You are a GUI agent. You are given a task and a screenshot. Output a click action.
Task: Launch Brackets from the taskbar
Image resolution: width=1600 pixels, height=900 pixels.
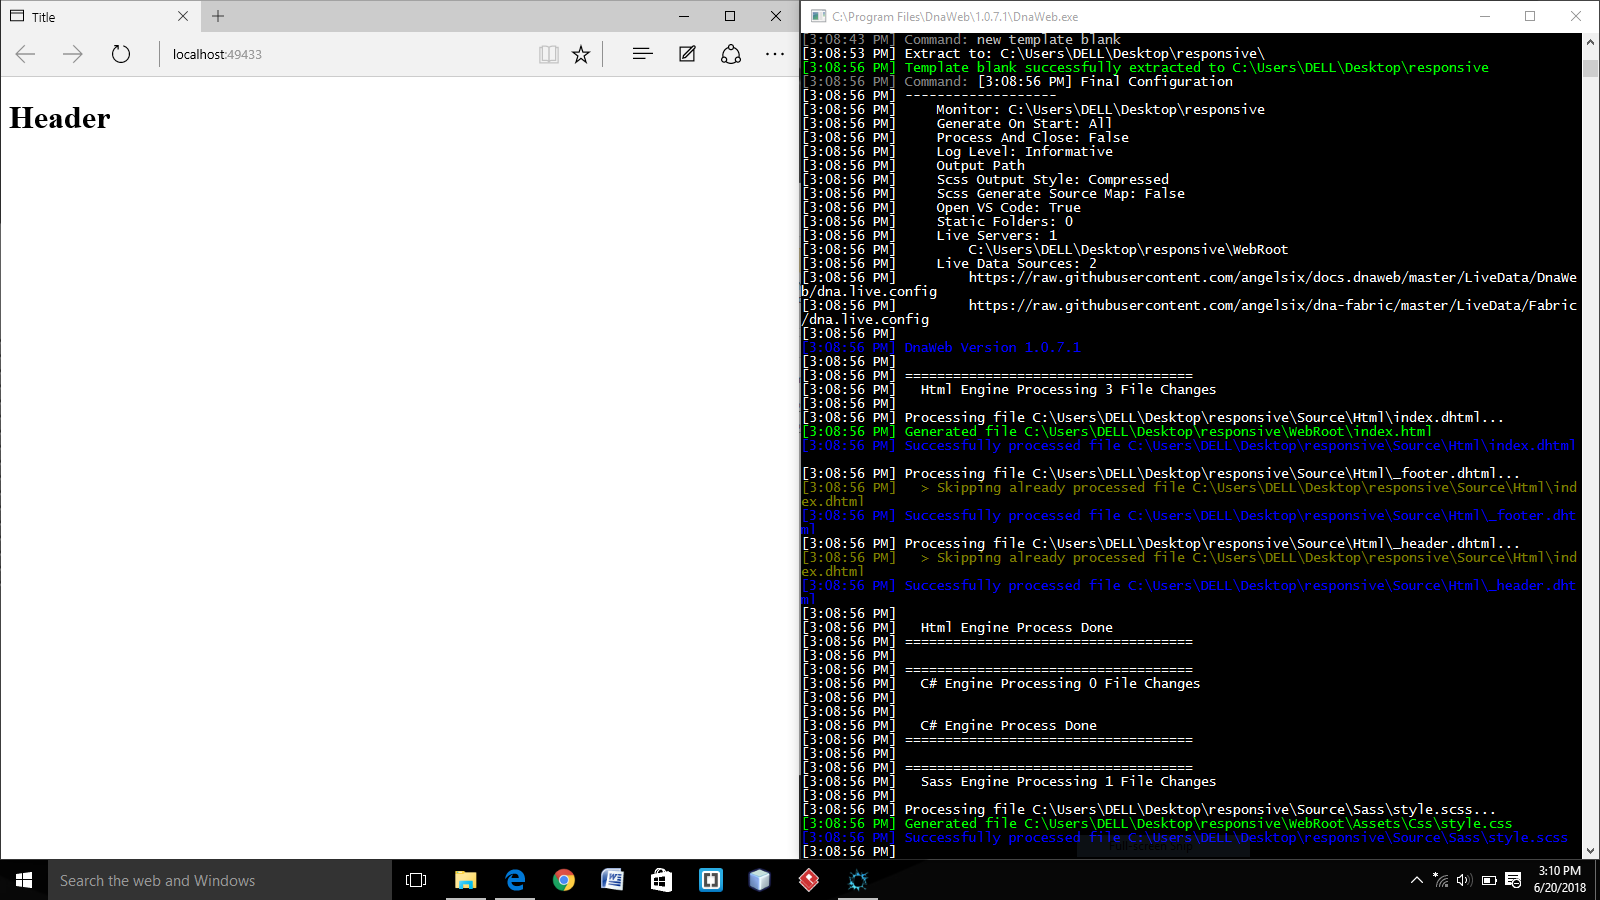pyautogui.click(x=710, y=880)
